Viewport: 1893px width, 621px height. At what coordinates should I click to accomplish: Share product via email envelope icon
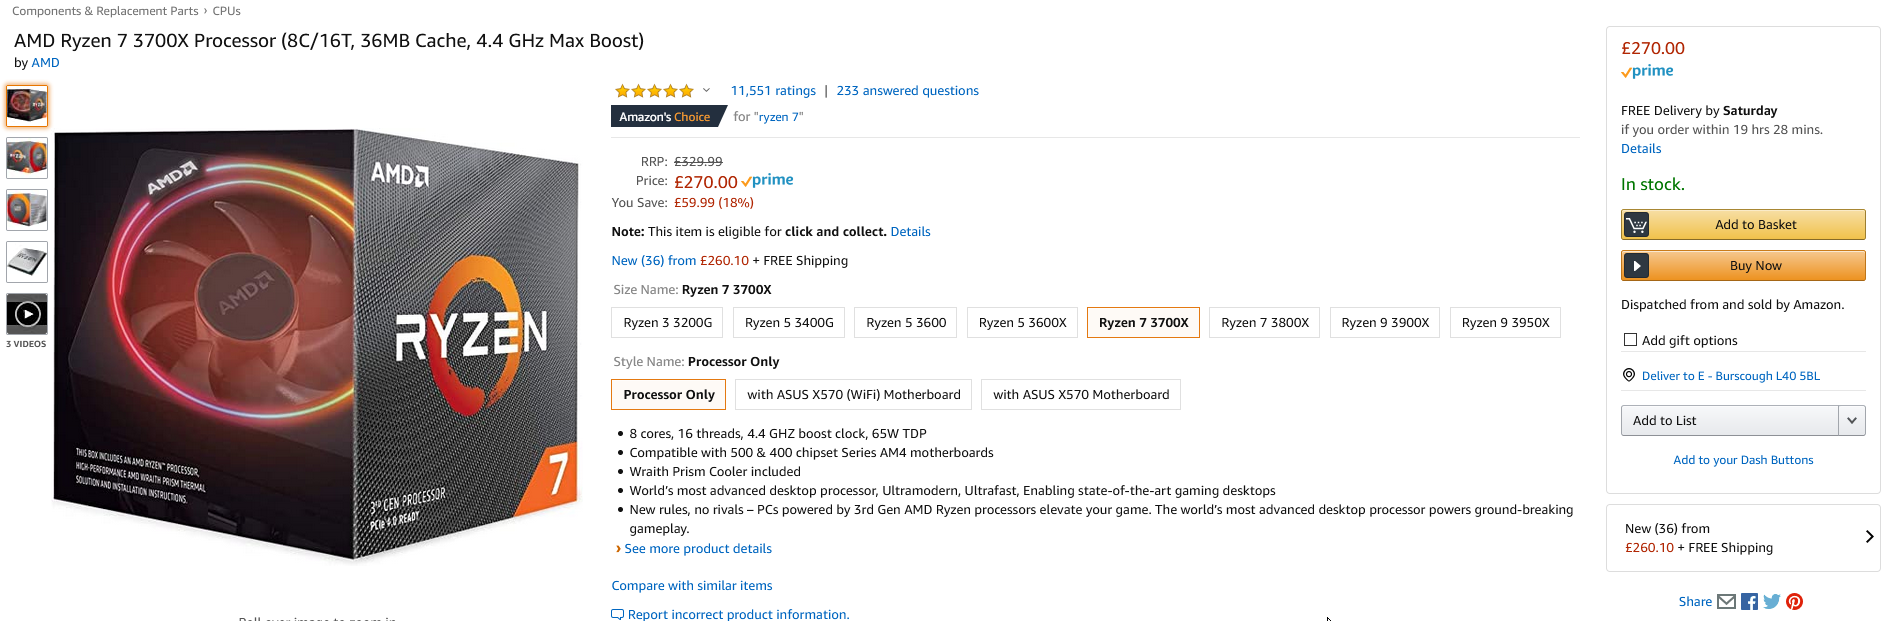[x=1726, y=601]
